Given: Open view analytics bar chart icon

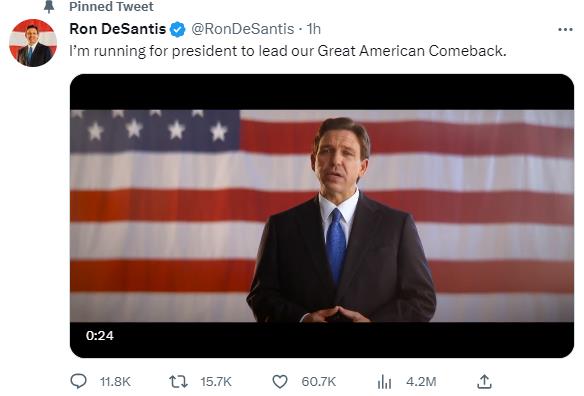Looking at the screenshot, I should click(384, 382).
